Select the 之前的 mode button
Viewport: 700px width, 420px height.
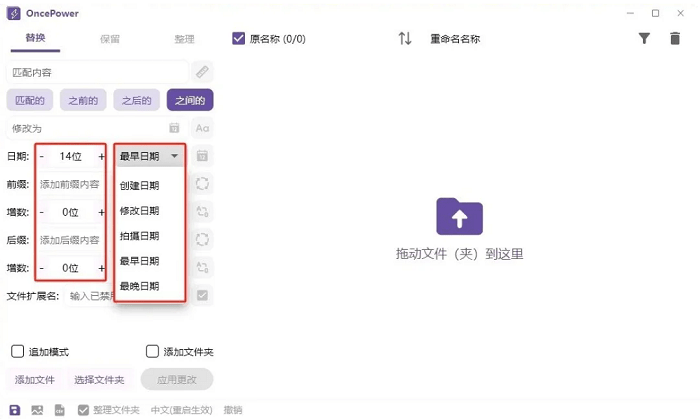pos(83,100)
